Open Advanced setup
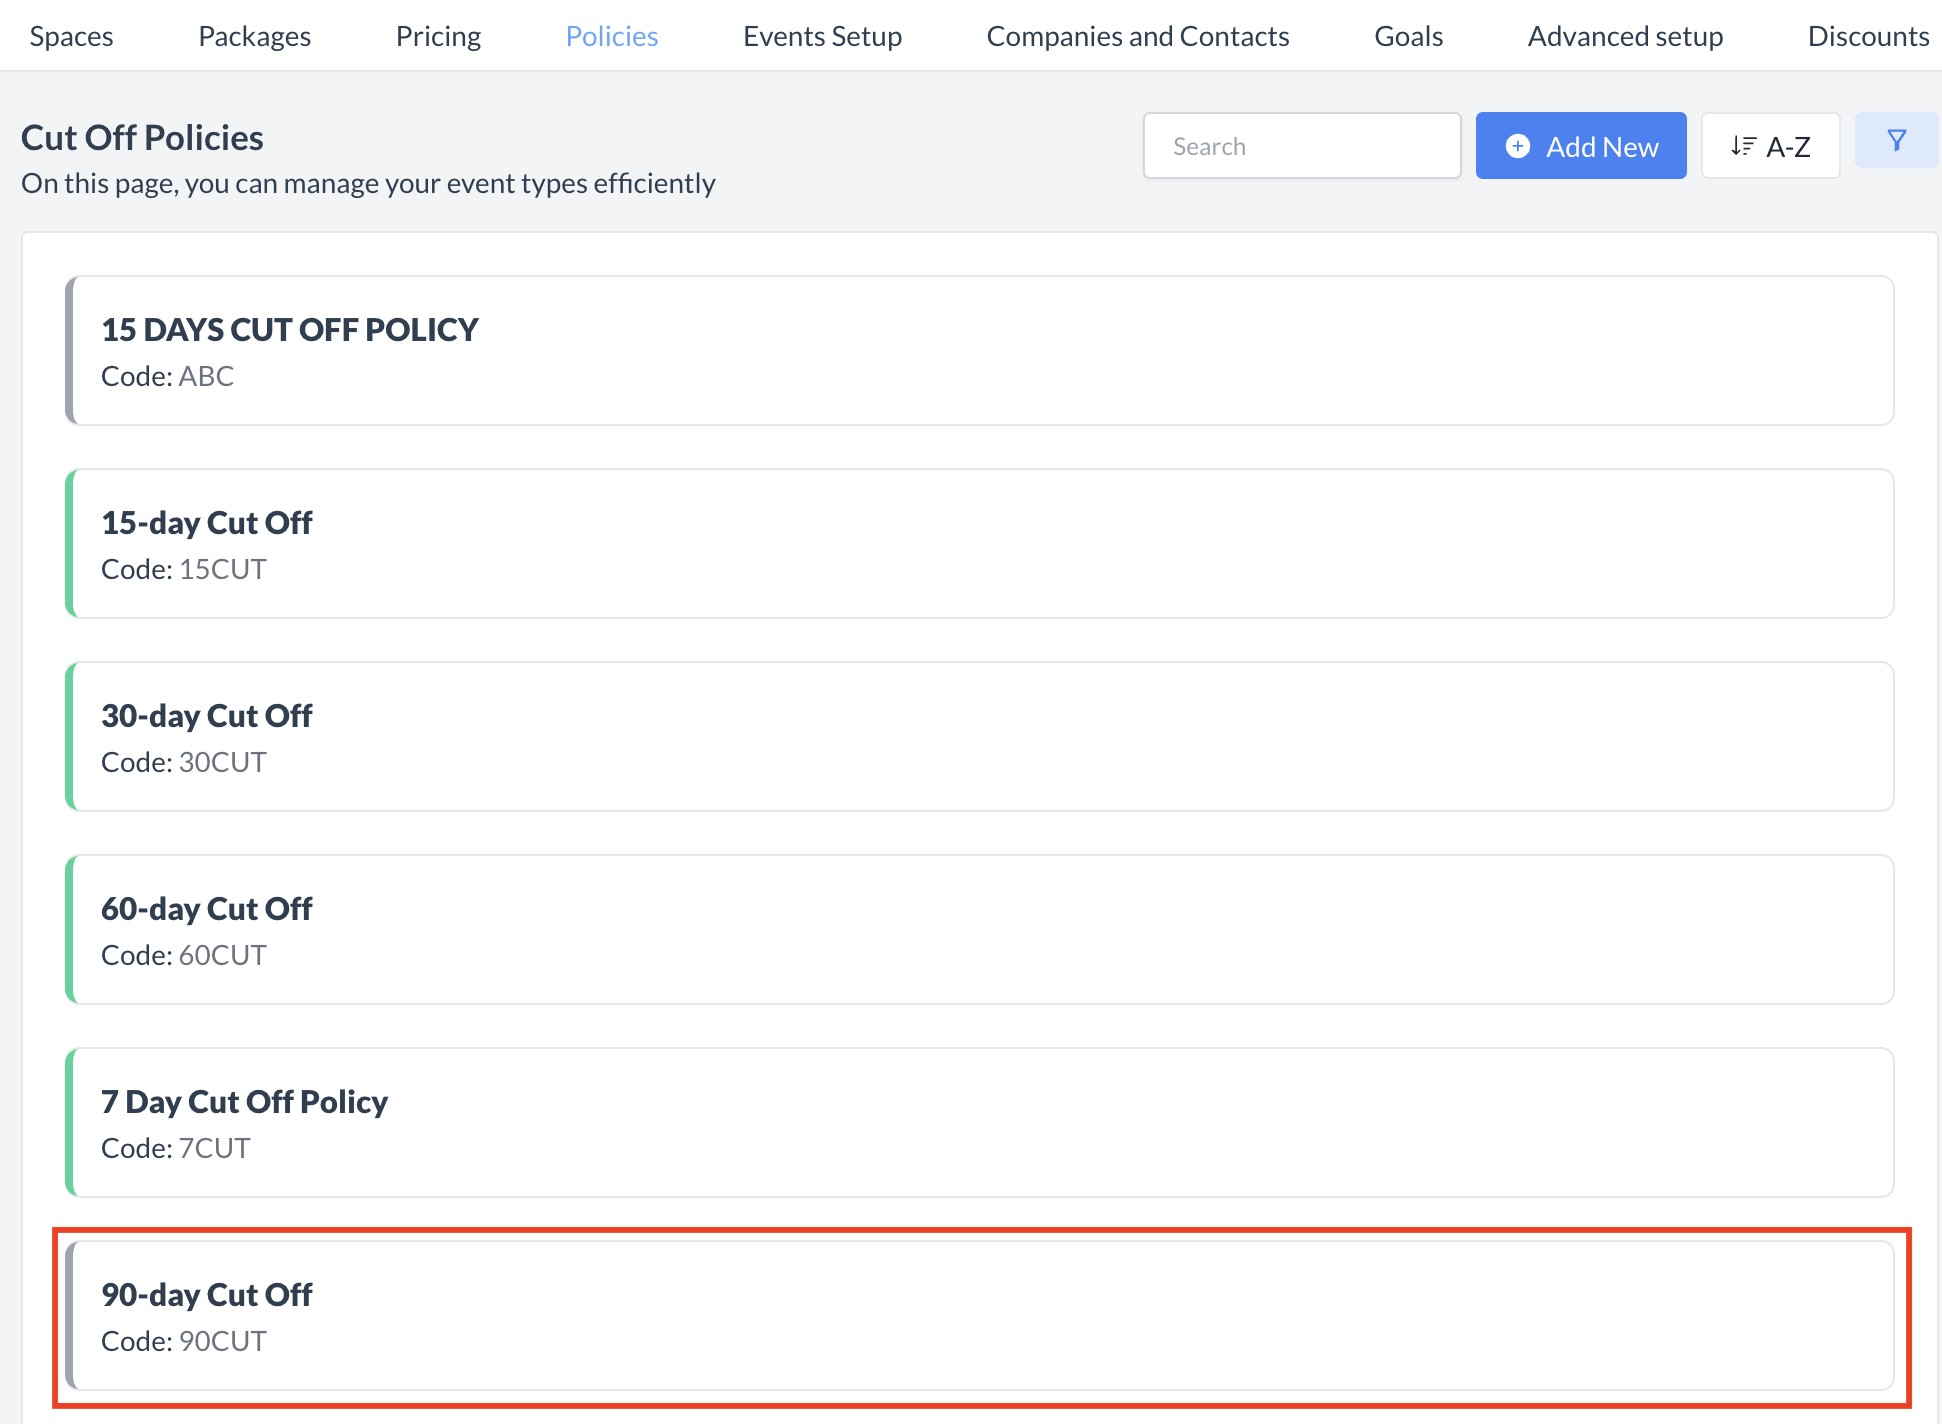Image resolution: width=1942 pixels, height=1424 pixels. pyautogui.click(x=1625, y=35)
